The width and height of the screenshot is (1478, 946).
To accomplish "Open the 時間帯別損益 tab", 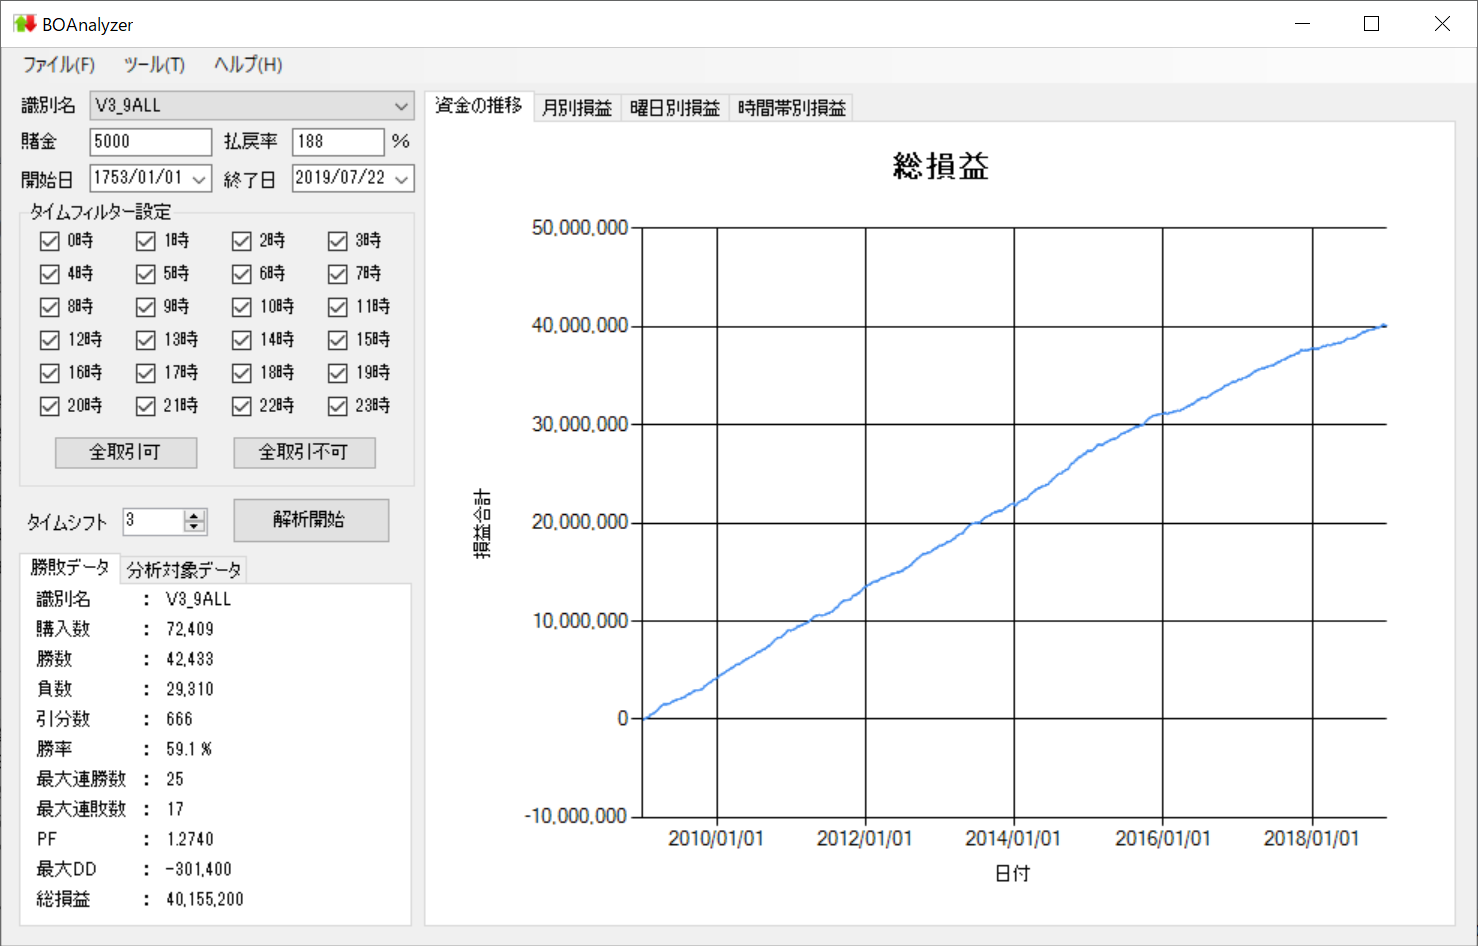I will pyautogui.click(x=792, y=108).
